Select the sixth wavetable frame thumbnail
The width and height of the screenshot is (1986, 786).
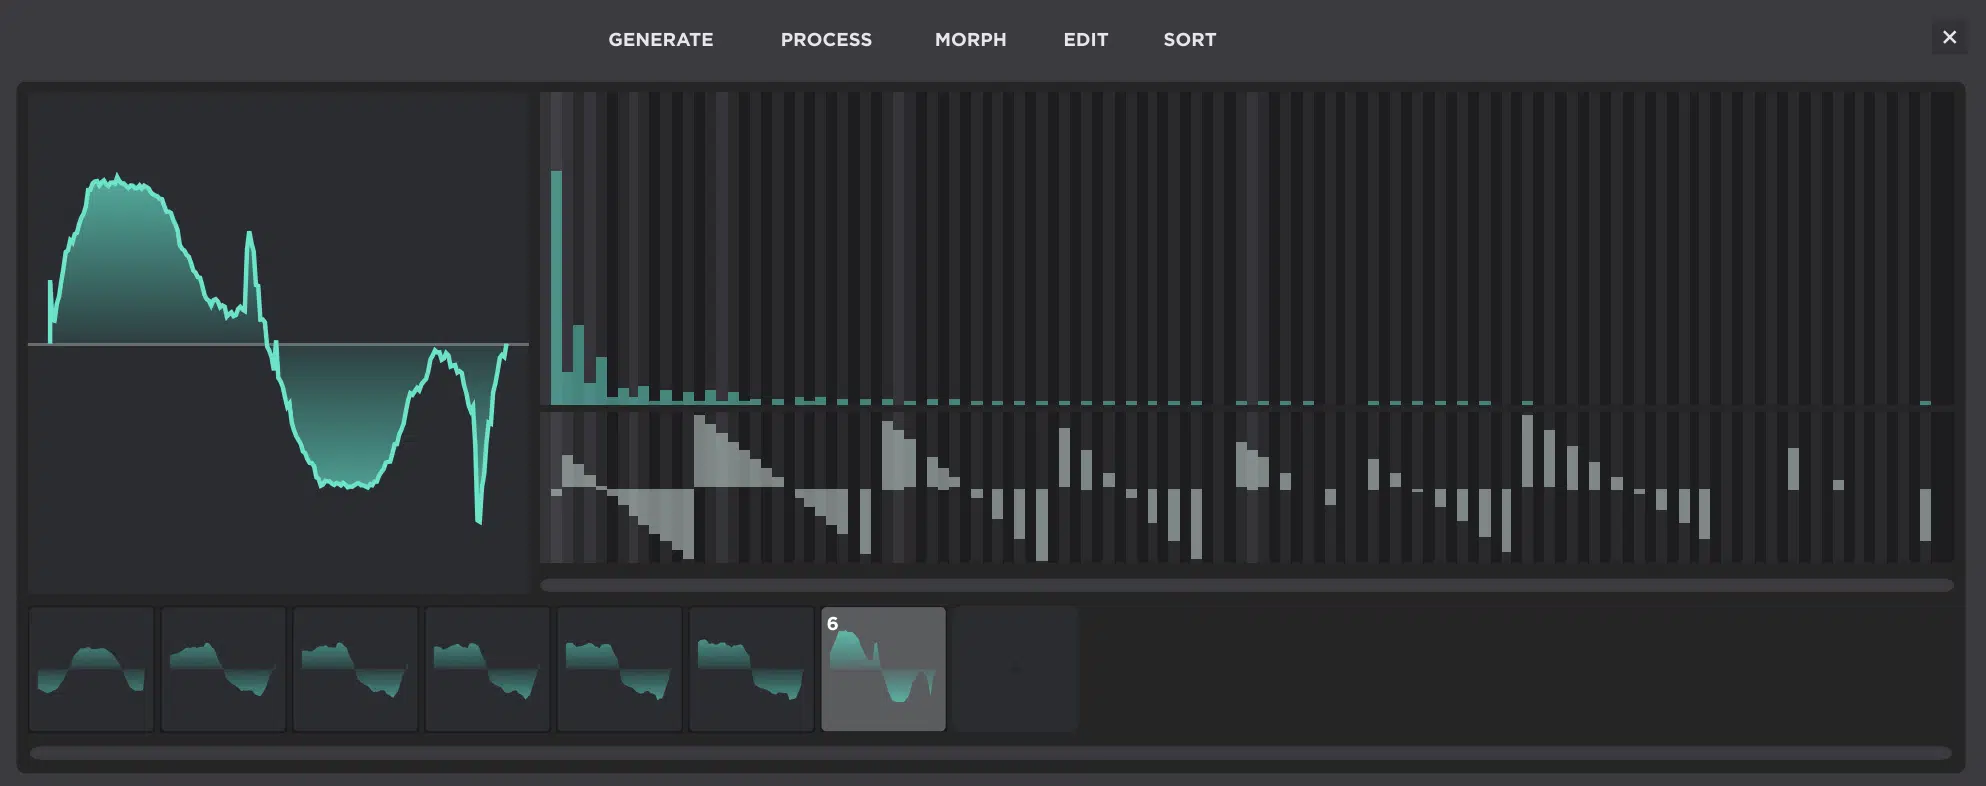751,669
